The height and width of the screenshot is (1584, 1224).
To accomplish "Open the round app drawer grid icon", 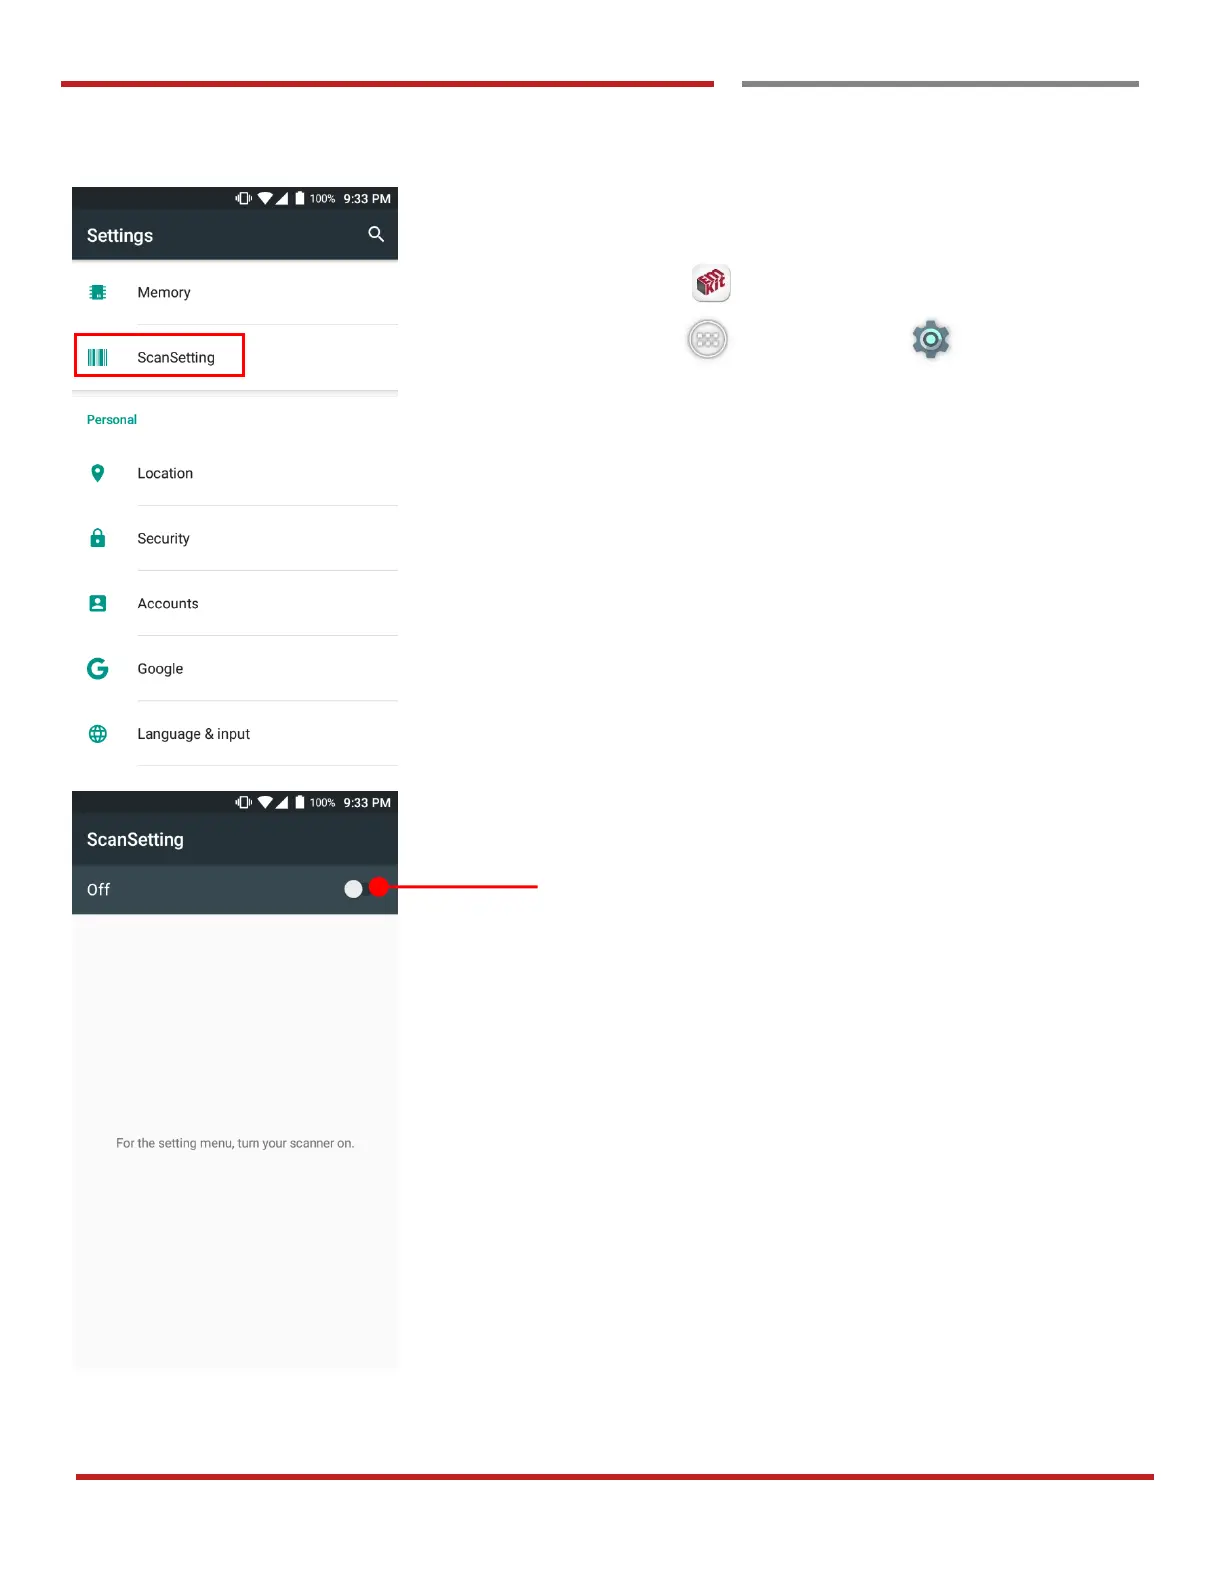I will pos(708,340).
